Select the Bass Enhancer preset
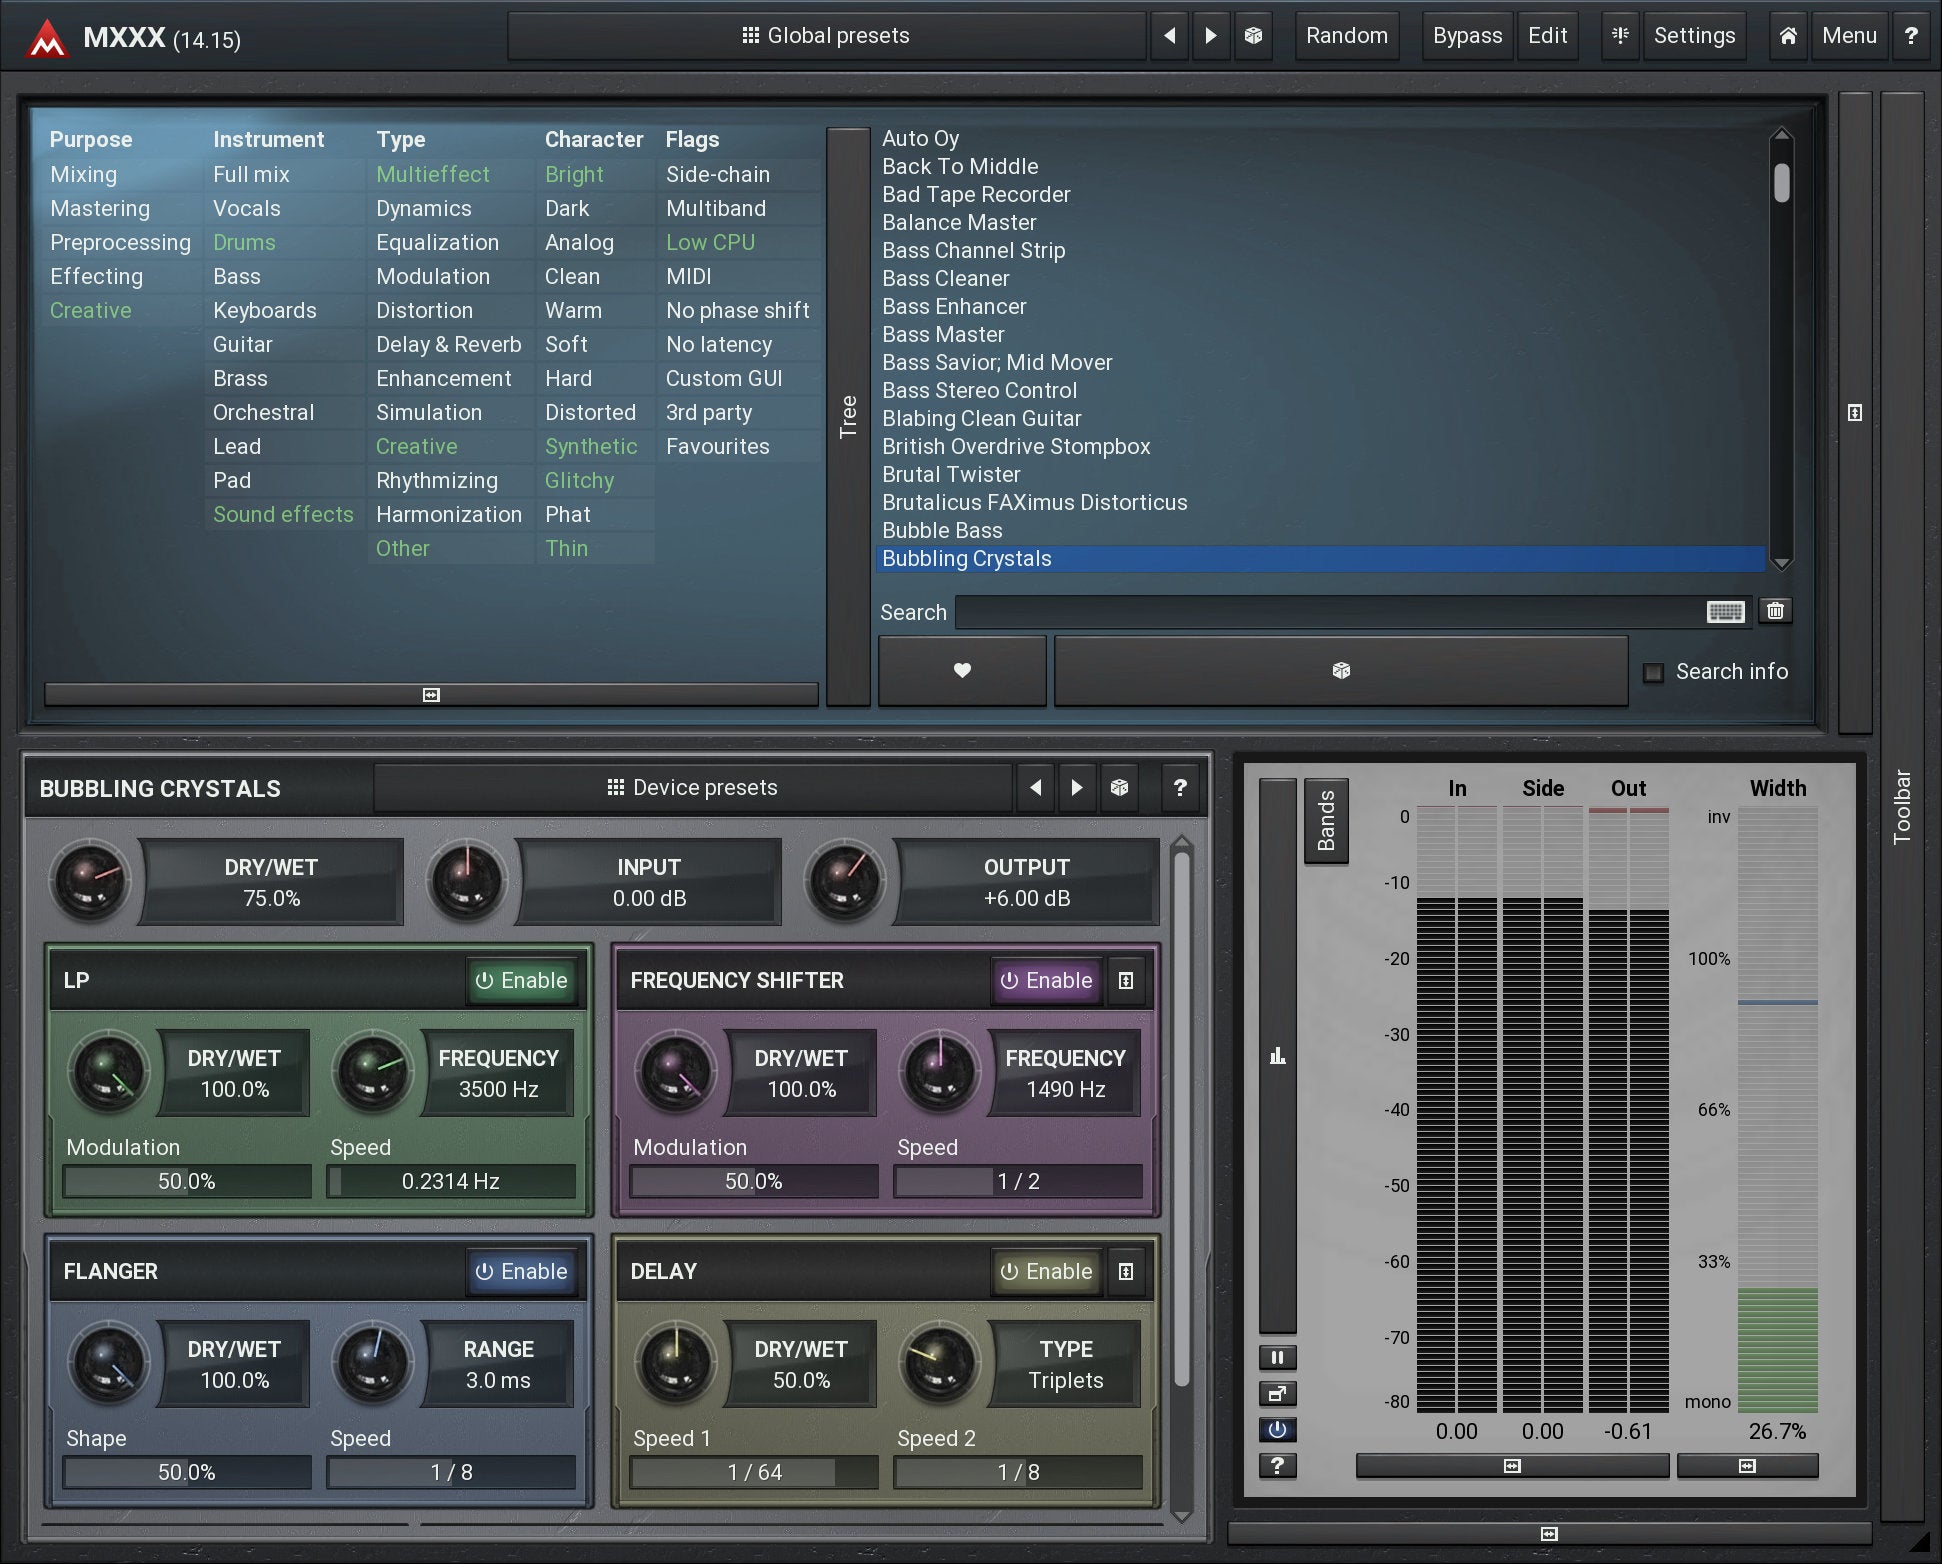This screenshot has height=1564, width=1942. [x=954, y=307]
